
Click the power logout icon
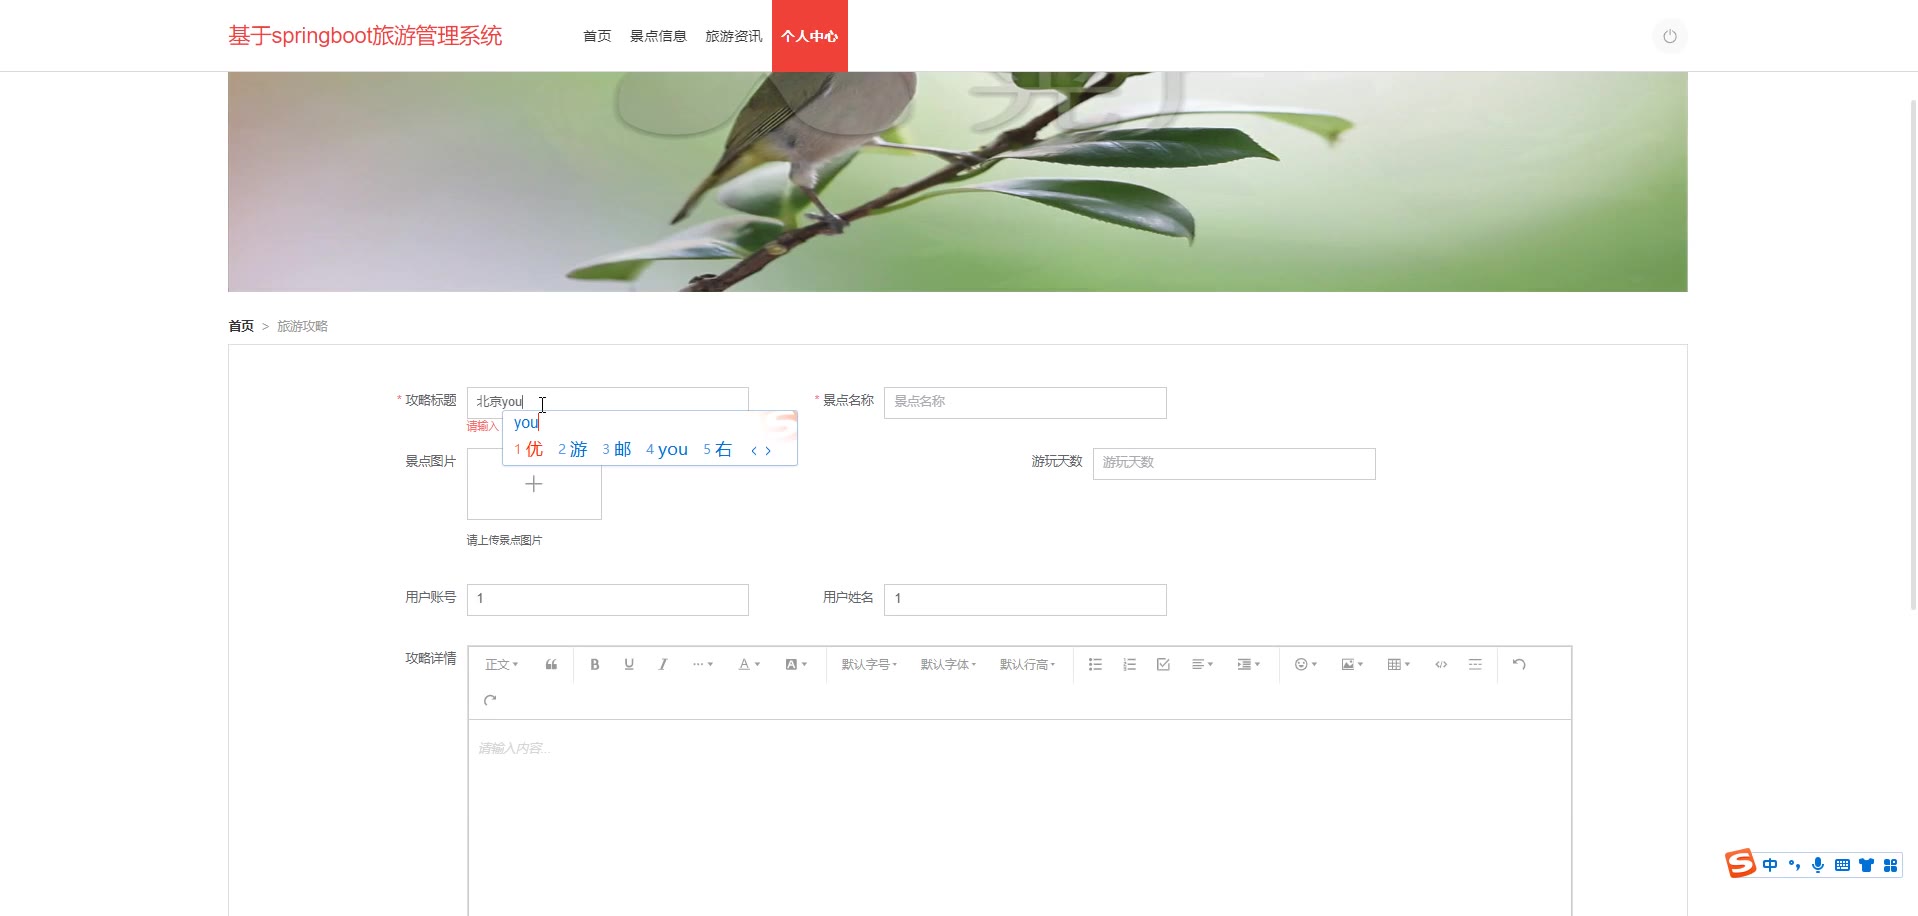(x=1669, y=36)
